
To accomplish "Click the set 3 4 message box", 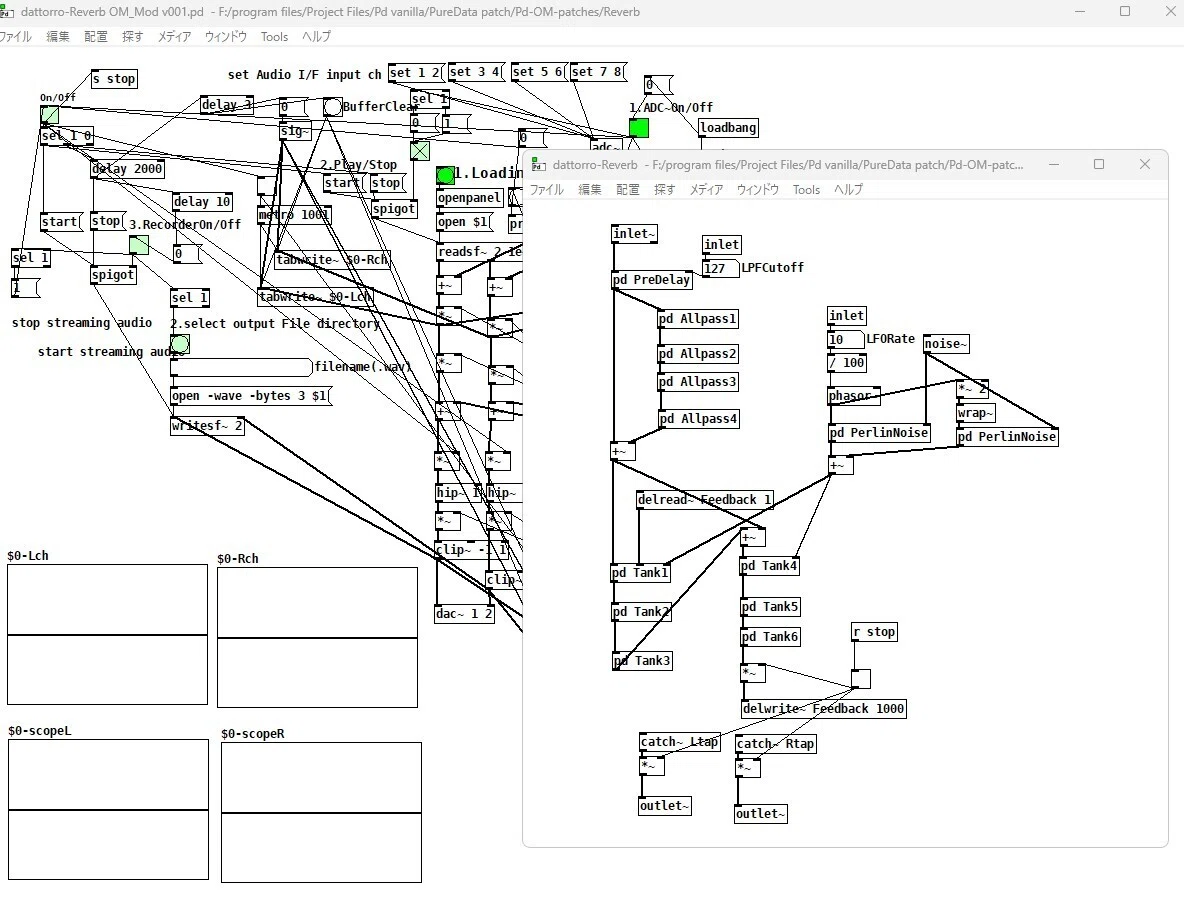I will coord(476,72).
